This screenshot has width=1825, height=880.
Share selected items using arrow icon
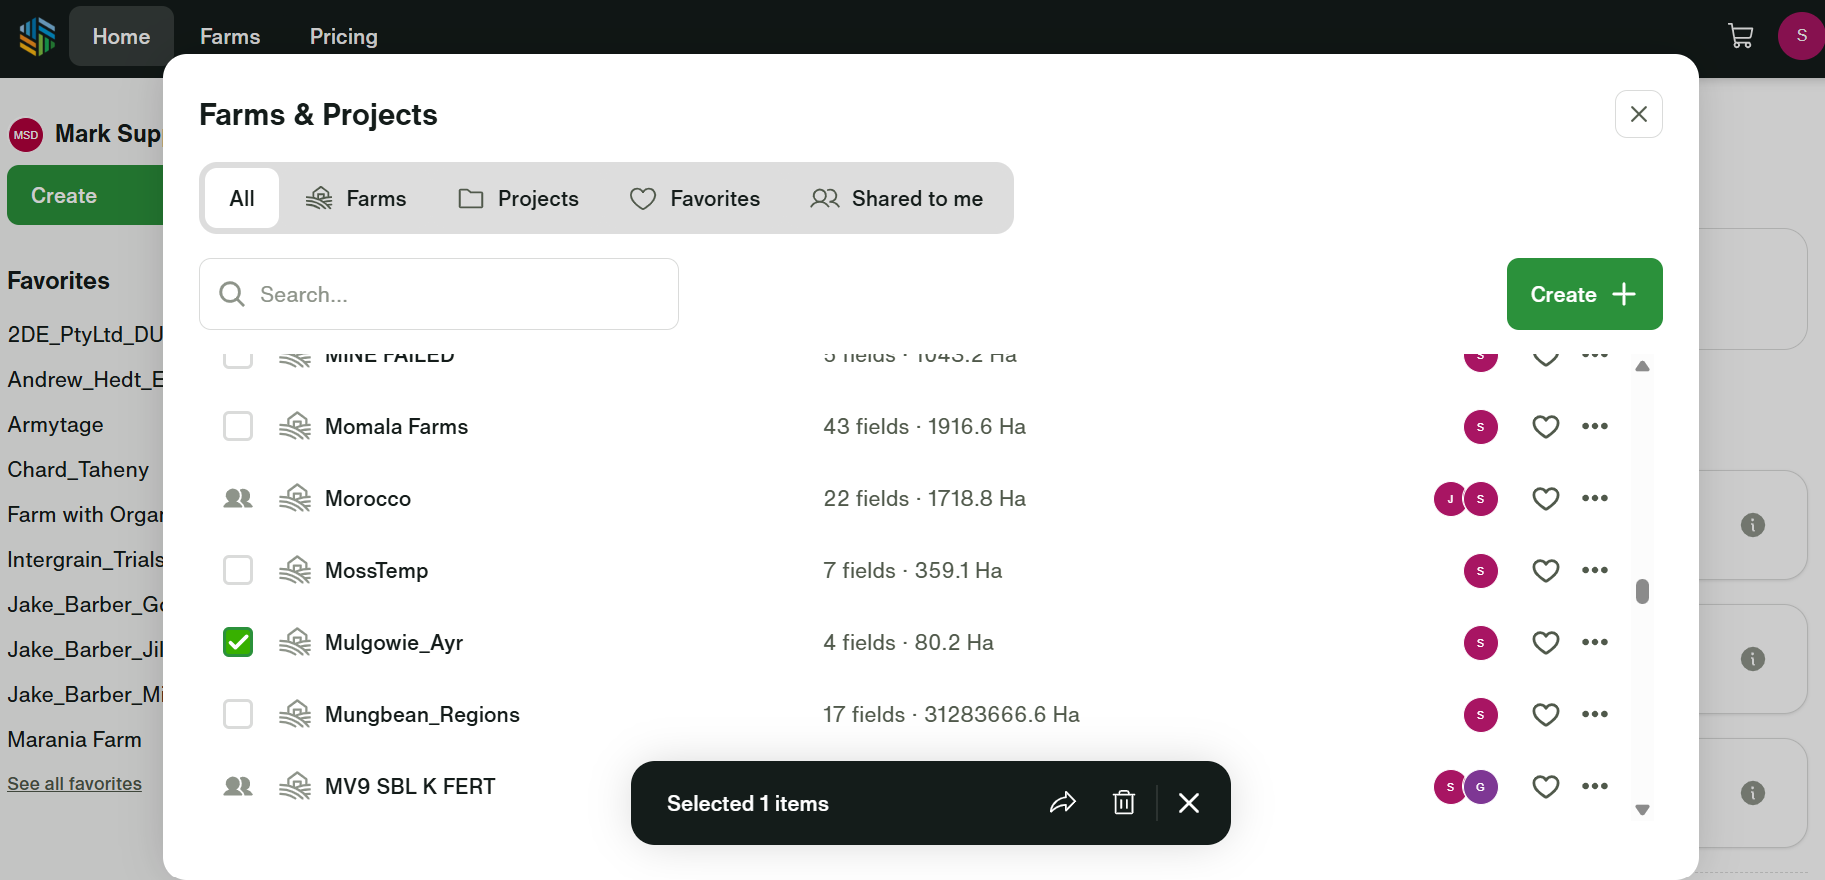point(1062,803)
